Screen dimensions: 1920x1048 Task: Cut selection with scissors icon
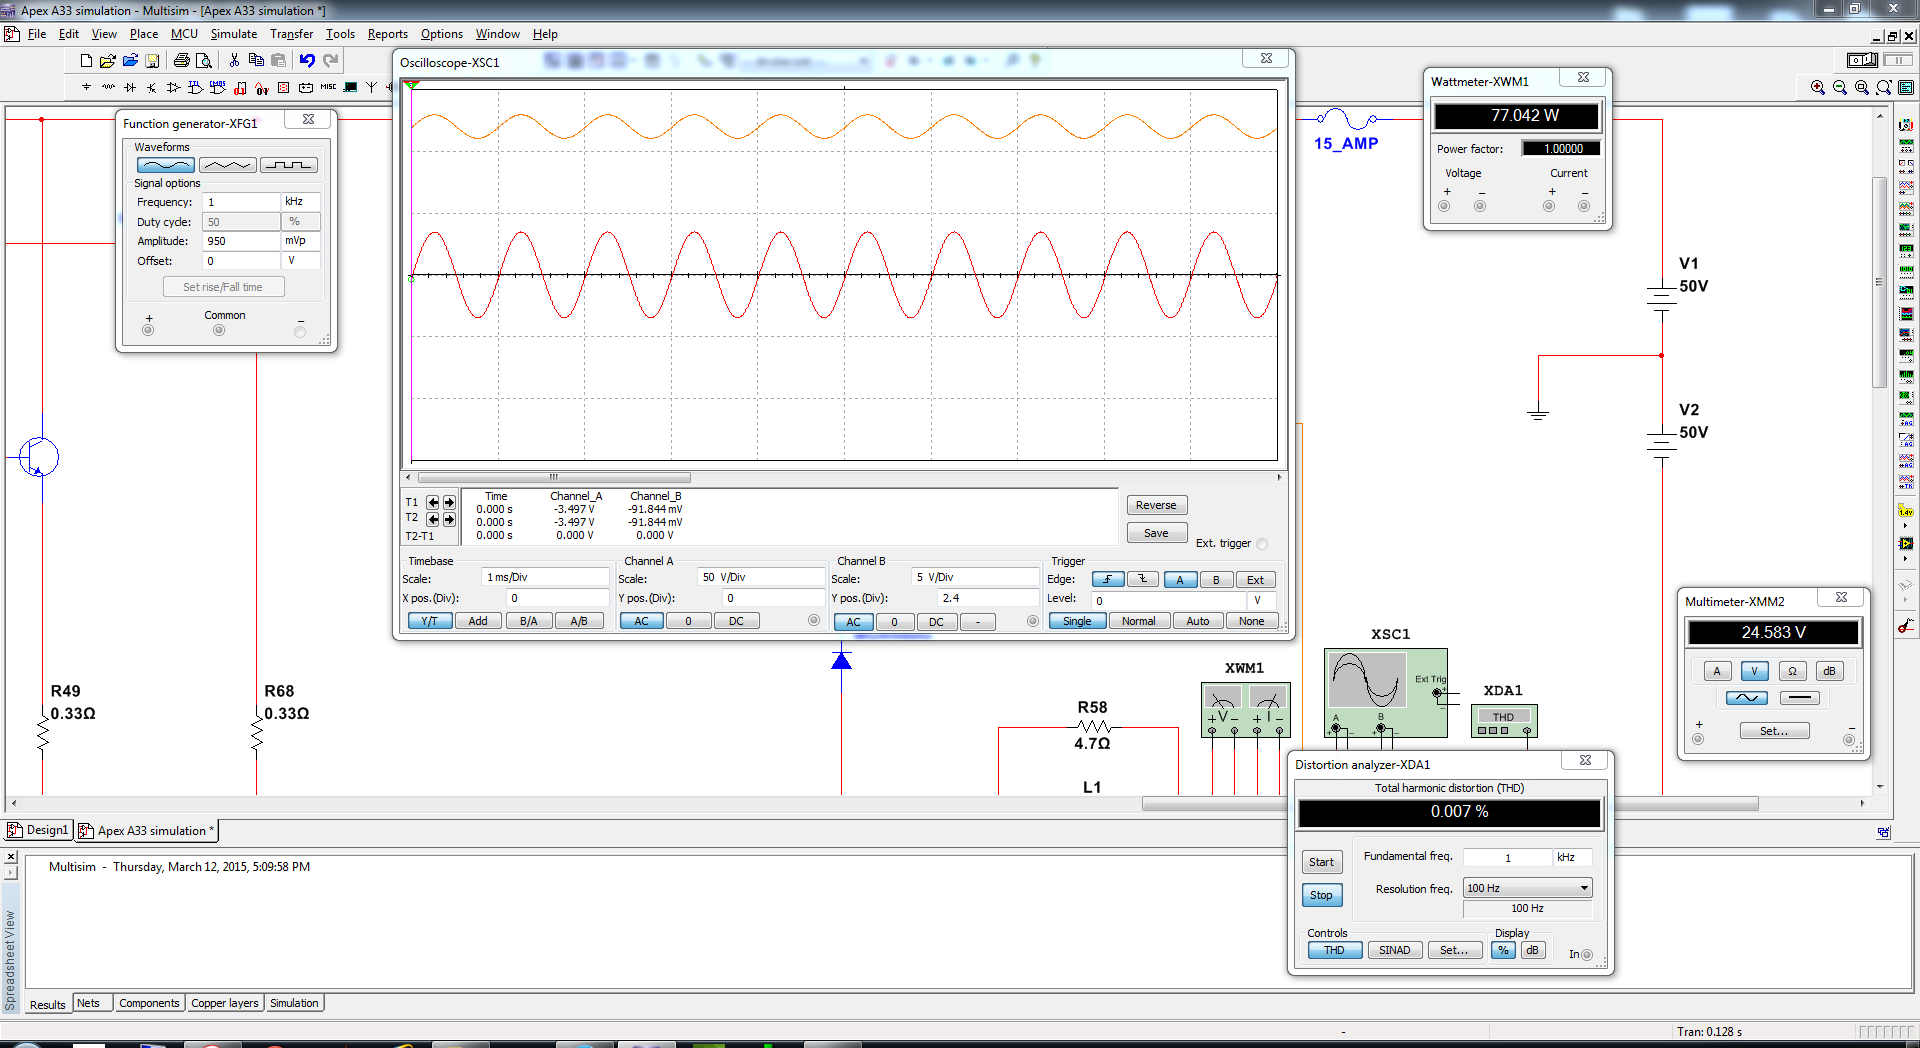pos(234,60)
